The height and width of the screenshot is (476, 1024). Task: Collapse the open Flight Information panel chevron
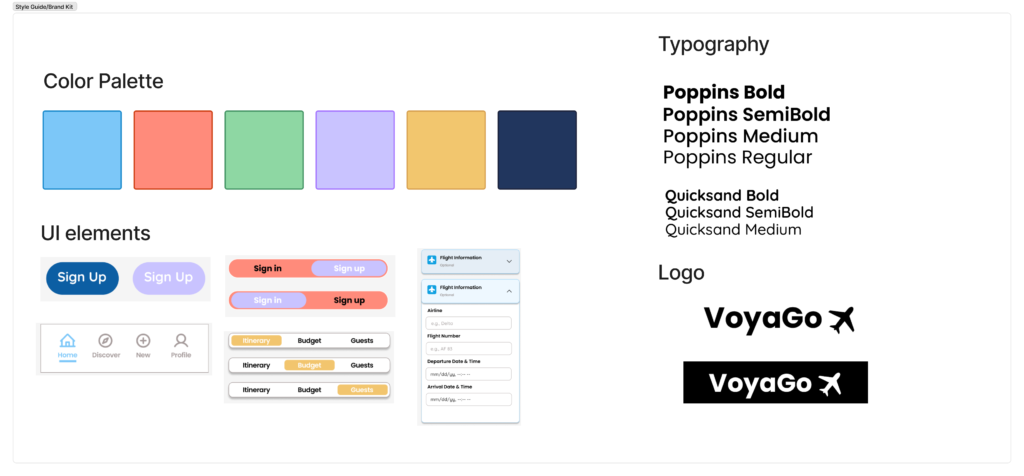tap(509, 290)
